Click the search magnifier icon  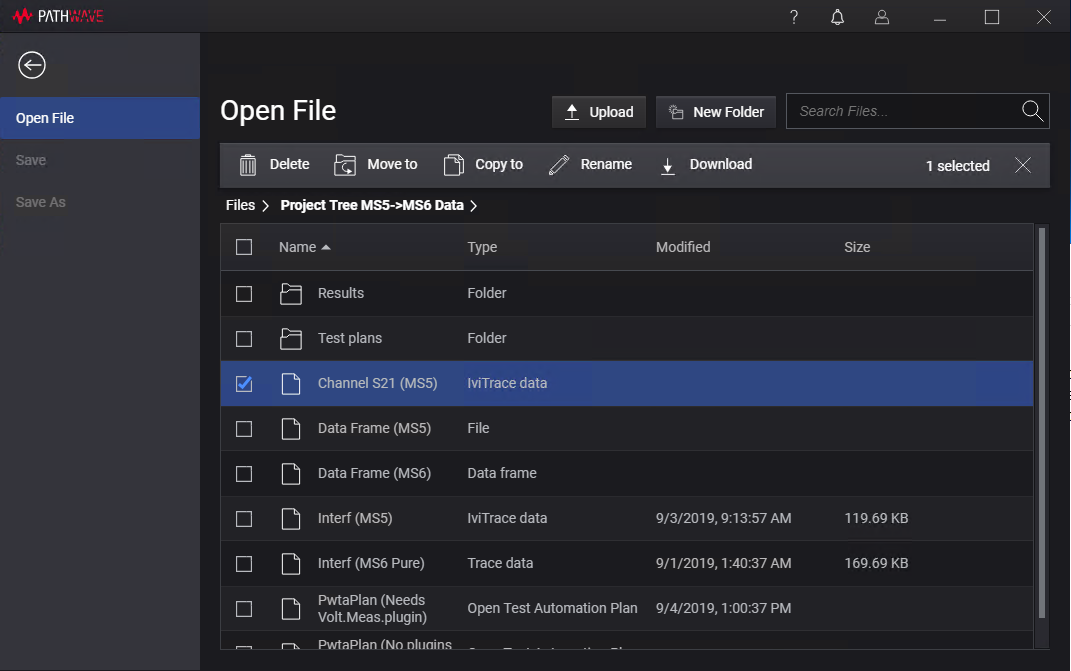tap(1032, 111)
